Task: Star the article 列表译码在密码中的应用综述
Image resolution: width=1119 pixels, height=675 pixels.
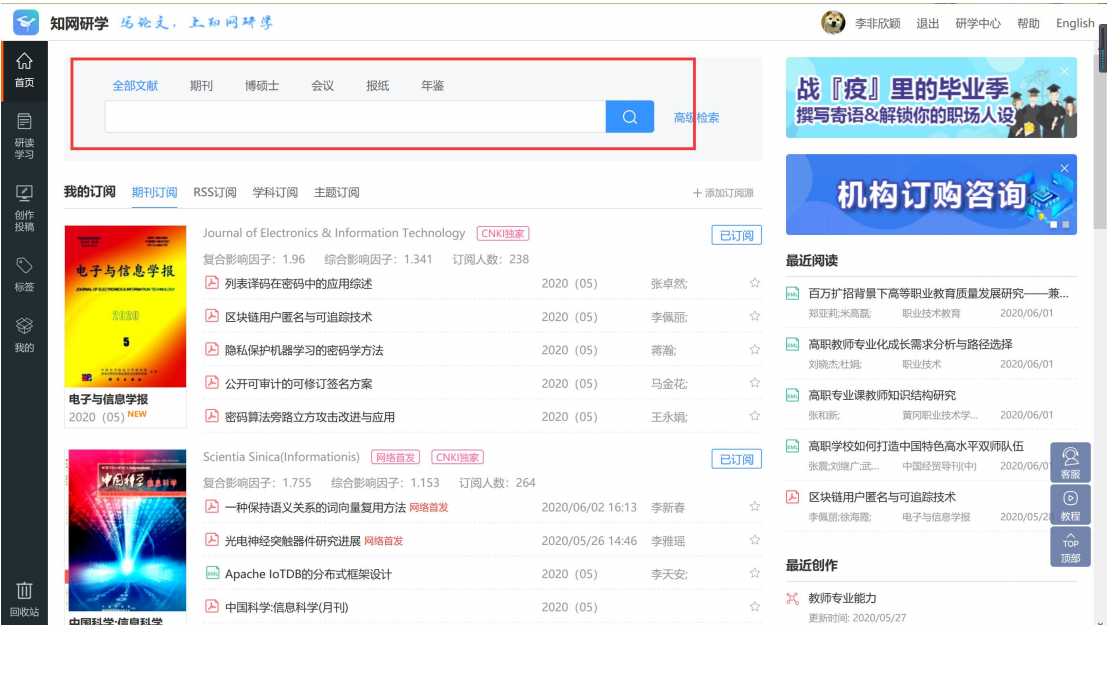Action: [x=755, y=283]
